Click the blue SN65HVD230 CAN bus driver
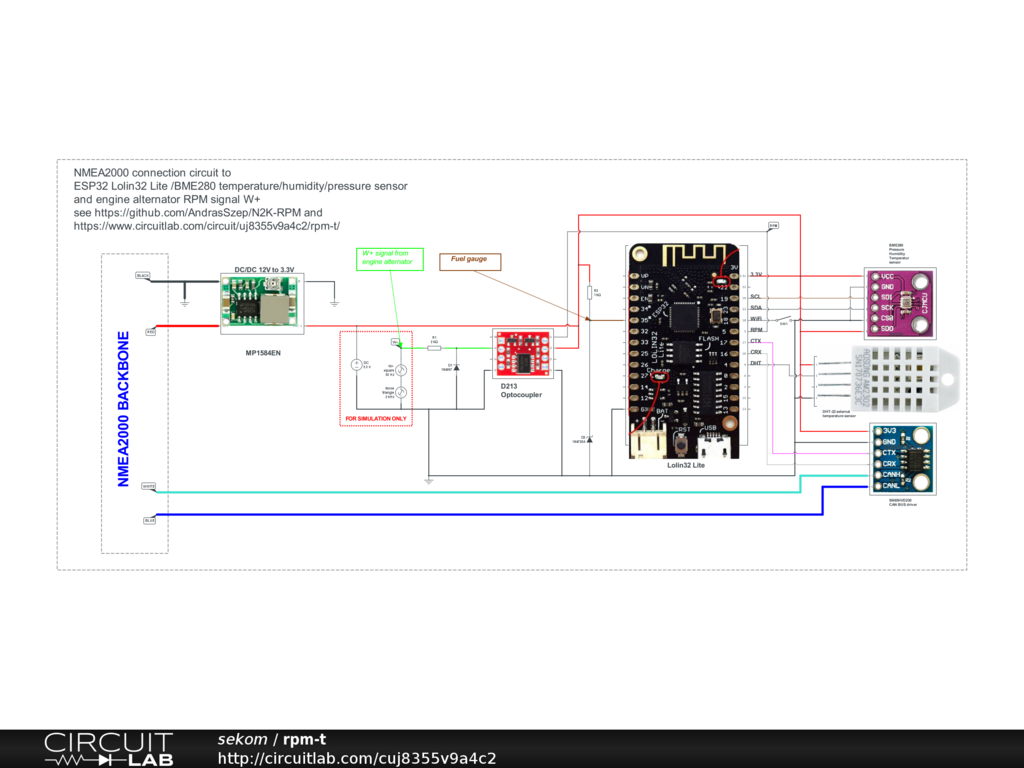 click(x=902, y=458)
